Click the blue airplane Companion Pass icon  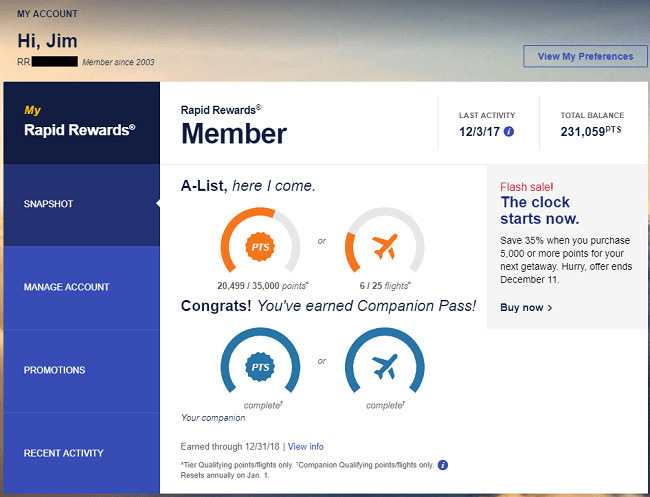point(384,367)
